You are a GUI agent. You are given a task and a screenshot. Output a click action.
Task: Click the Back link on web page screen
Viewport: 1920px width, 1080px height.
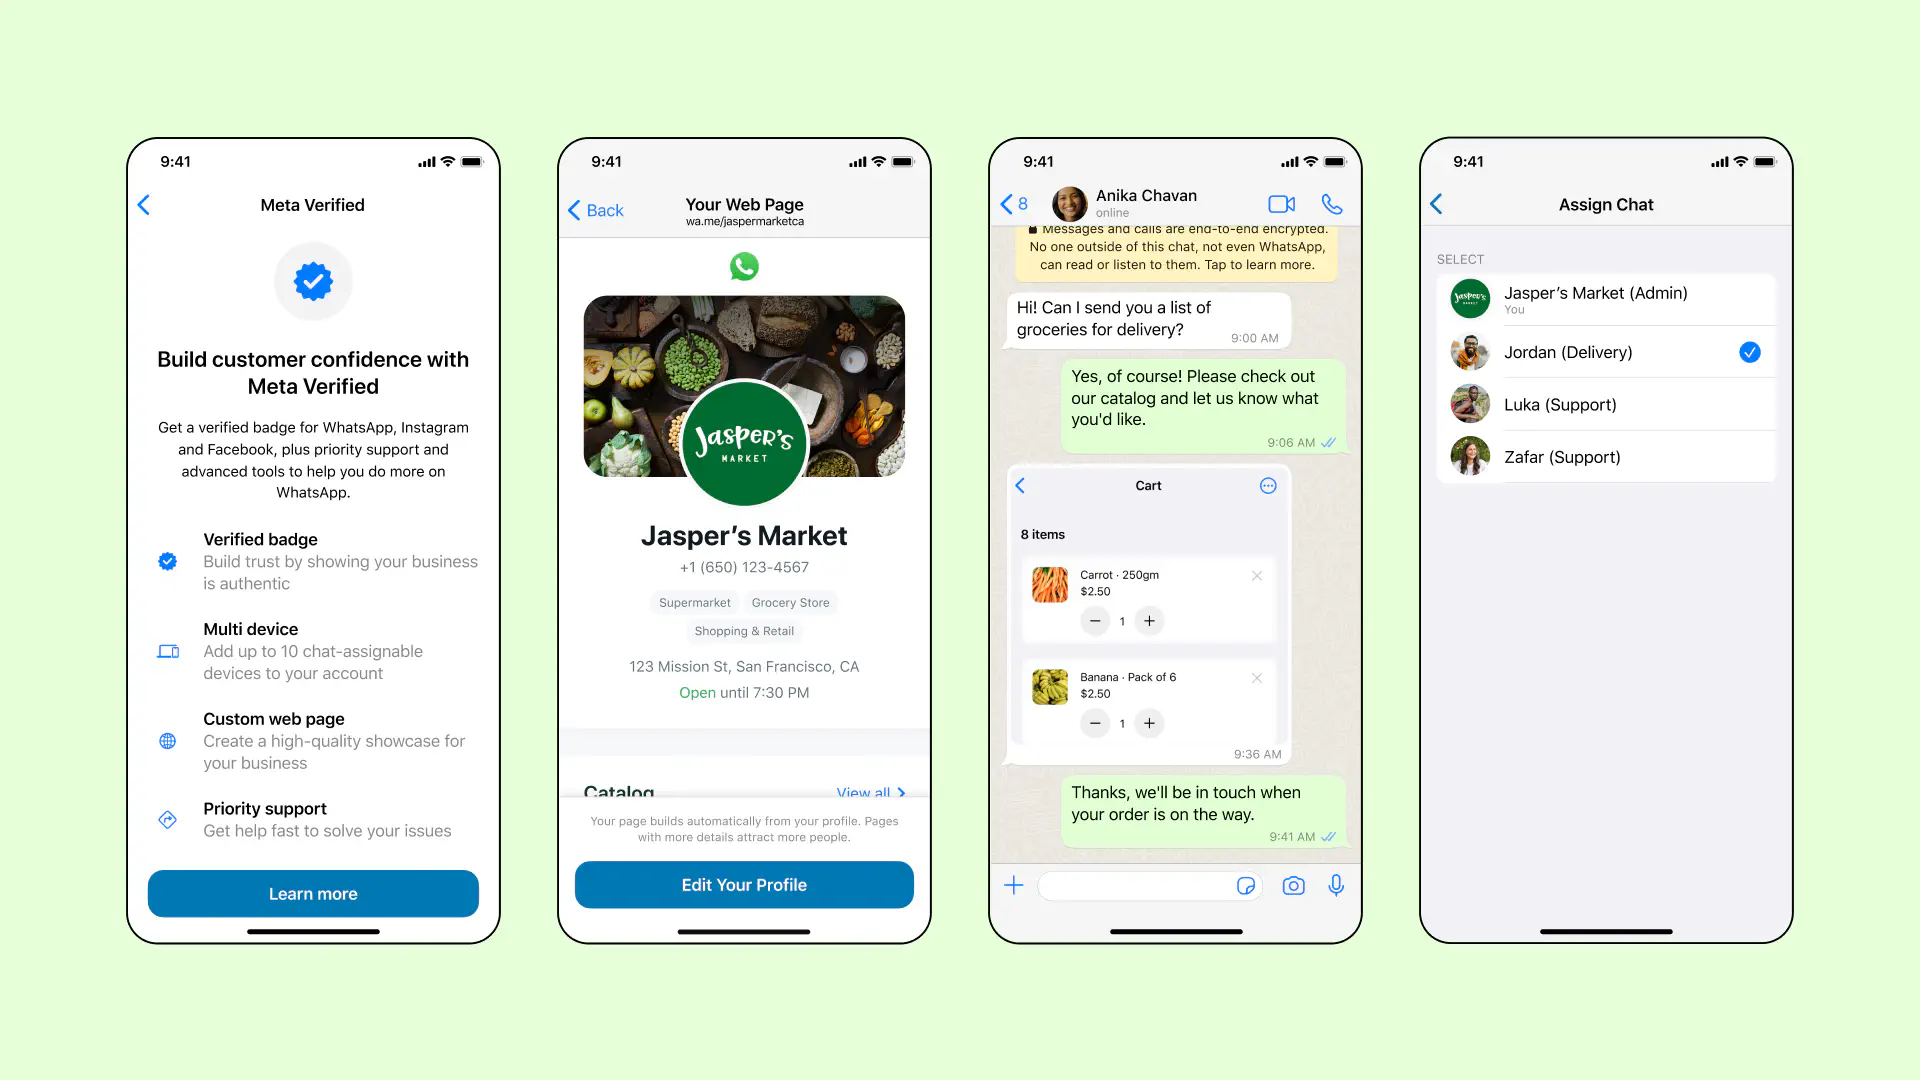596,208
